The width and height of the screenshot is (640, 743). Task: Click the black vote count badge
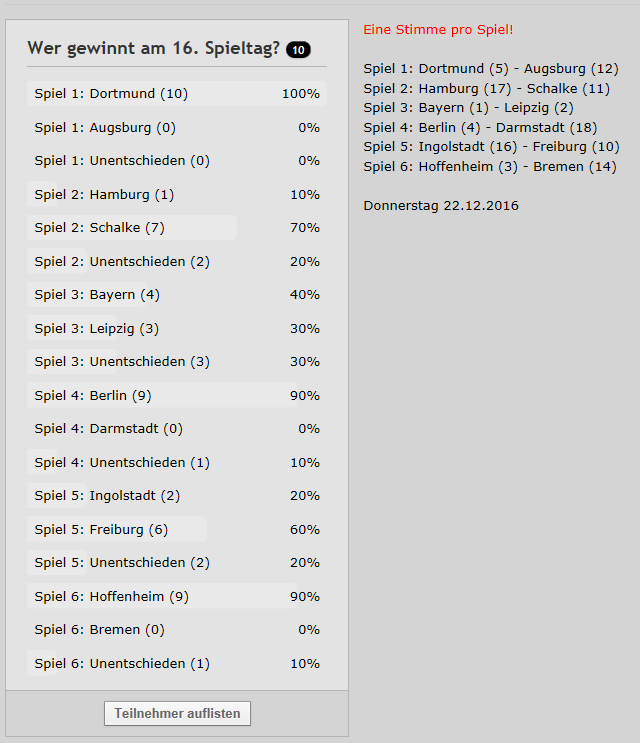(298, 49)
